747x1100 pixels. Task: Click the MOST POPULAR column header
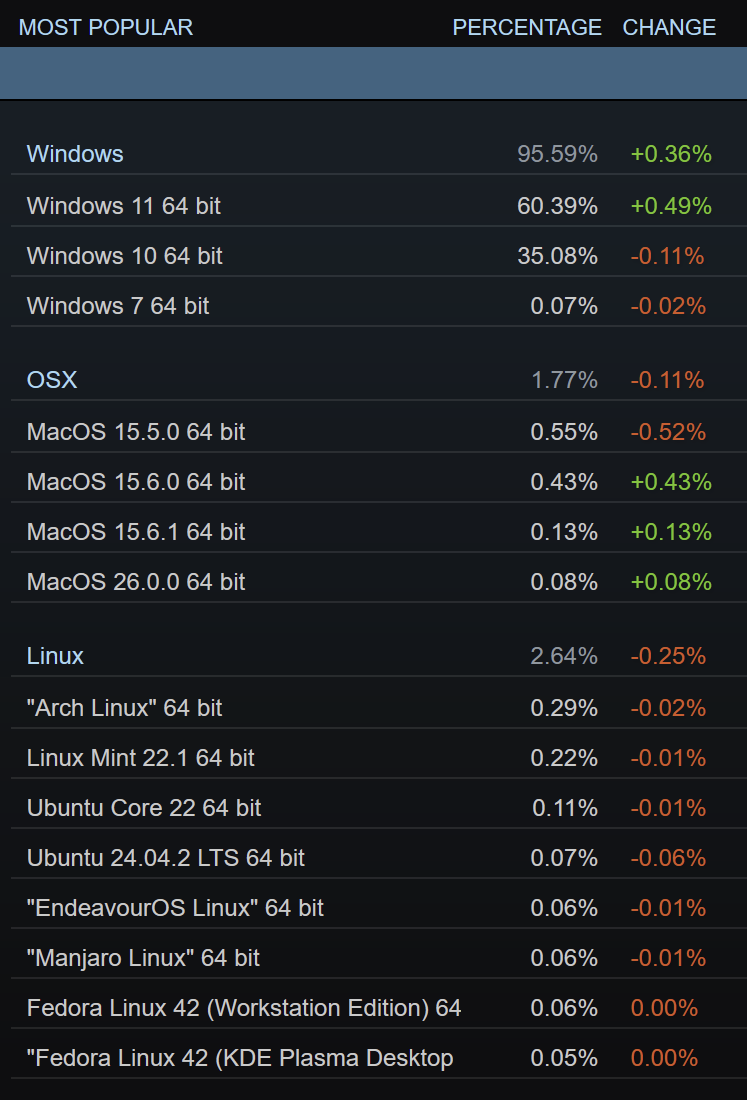coord(106,27)
